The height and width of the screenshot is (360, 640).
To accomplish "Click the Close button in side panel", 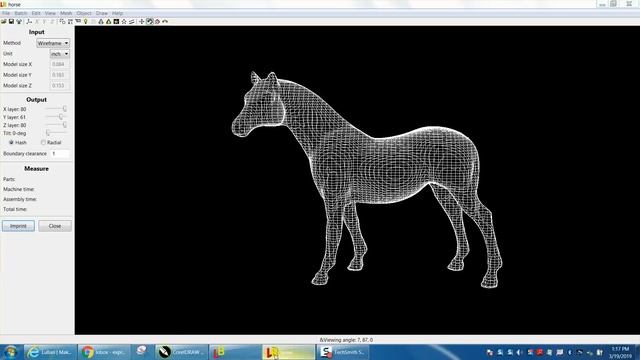I will (55, 226).
